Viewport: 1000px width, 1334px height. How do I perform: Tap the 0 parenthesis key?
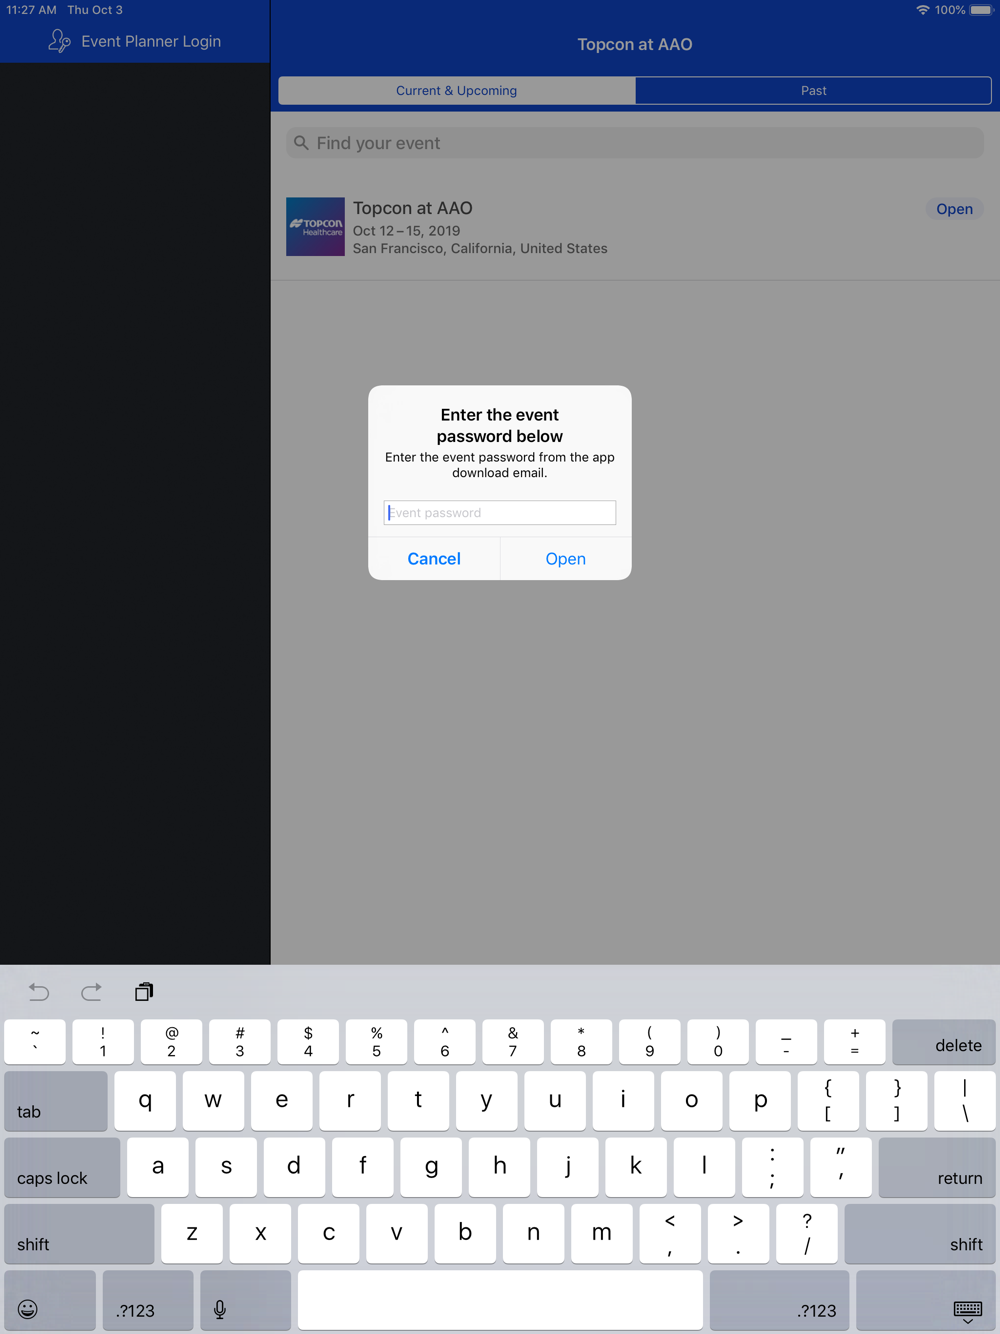tap(718, 1042)
